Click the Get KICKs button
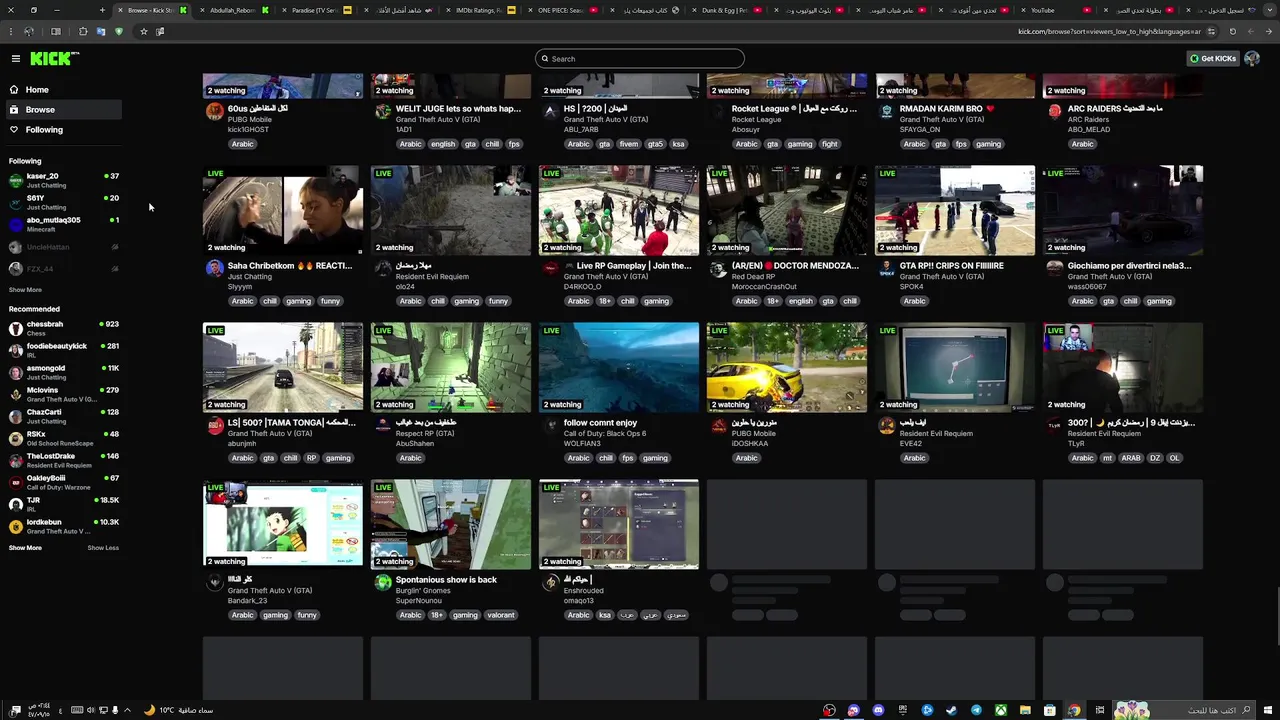Image resolution: width=1280 pixels, height=720 pixels. [1213, 59]
